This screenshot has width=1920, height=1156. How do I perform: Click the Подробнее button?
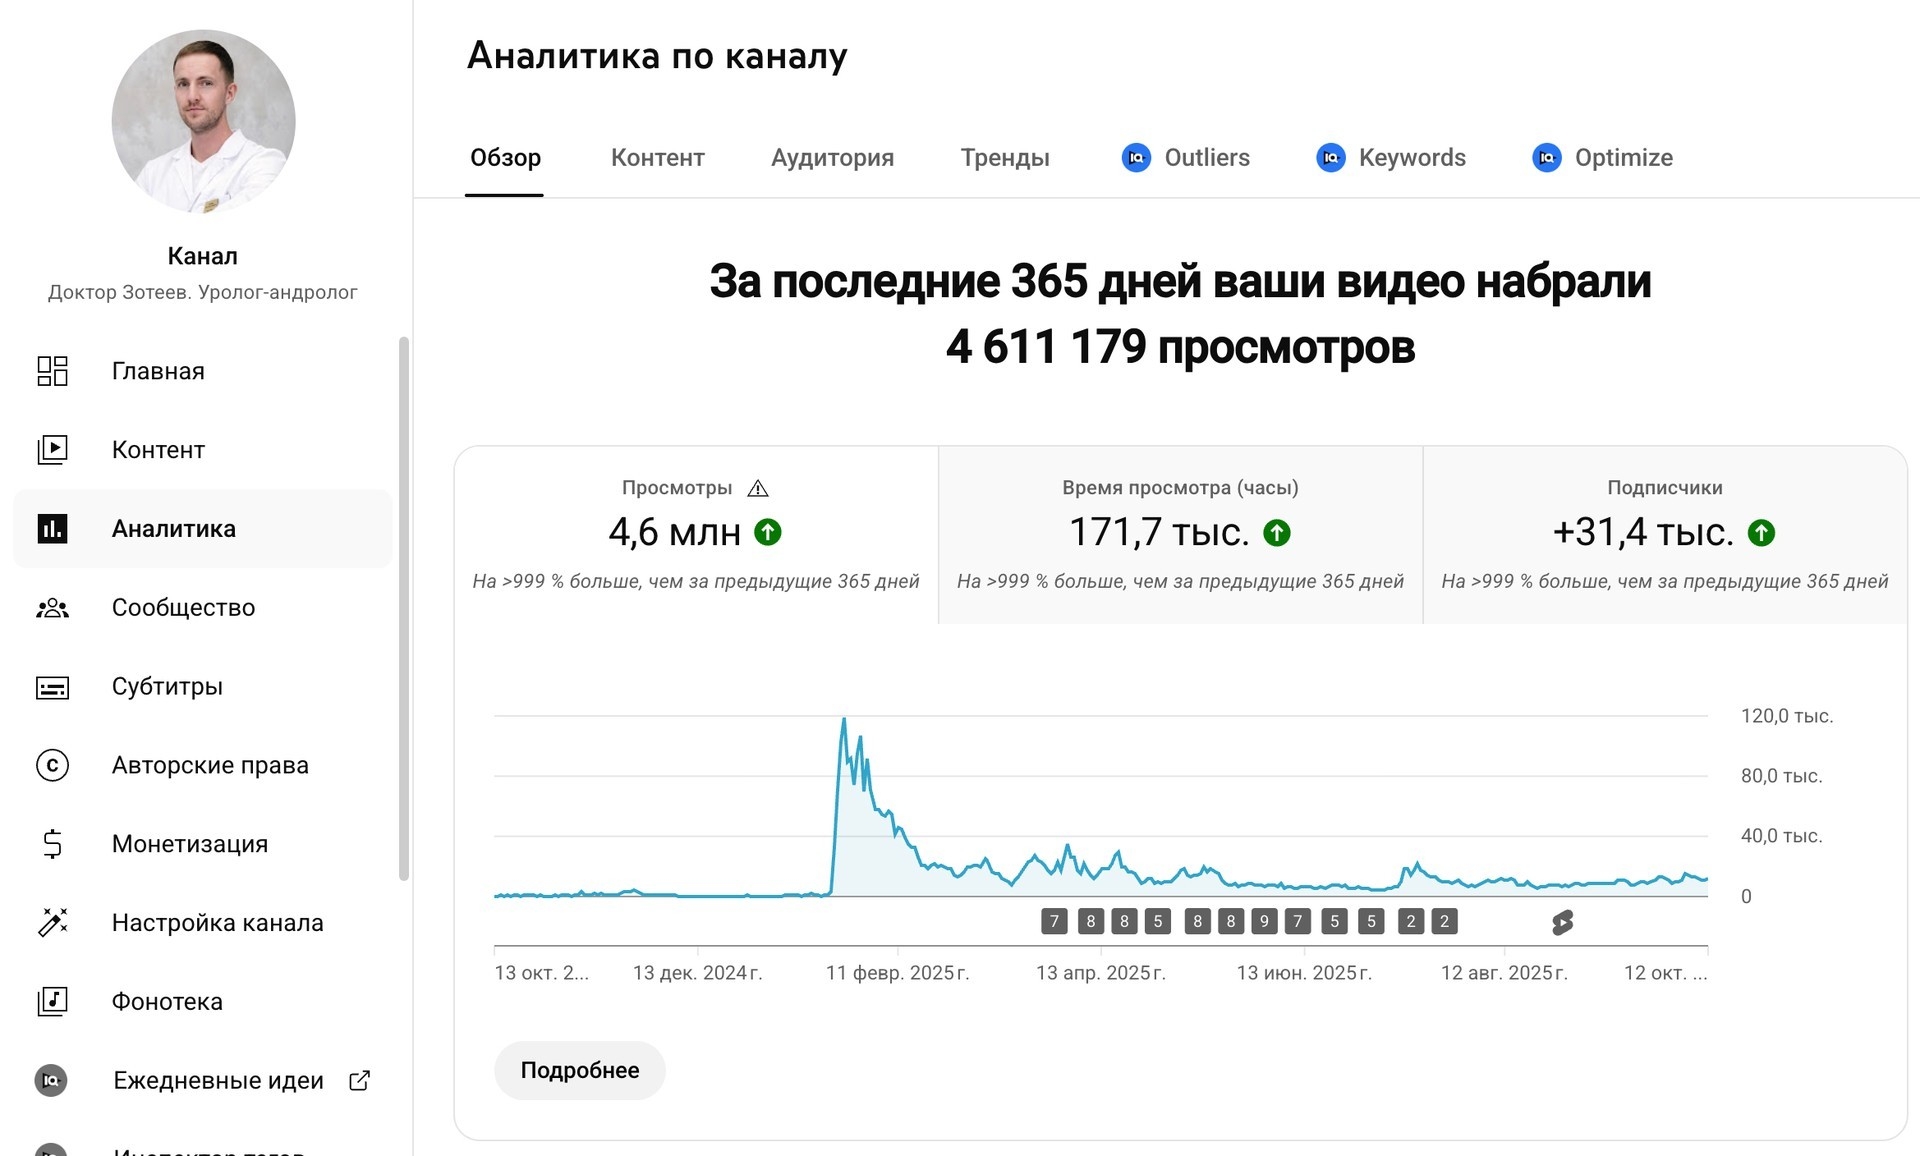click(580, 1070)
